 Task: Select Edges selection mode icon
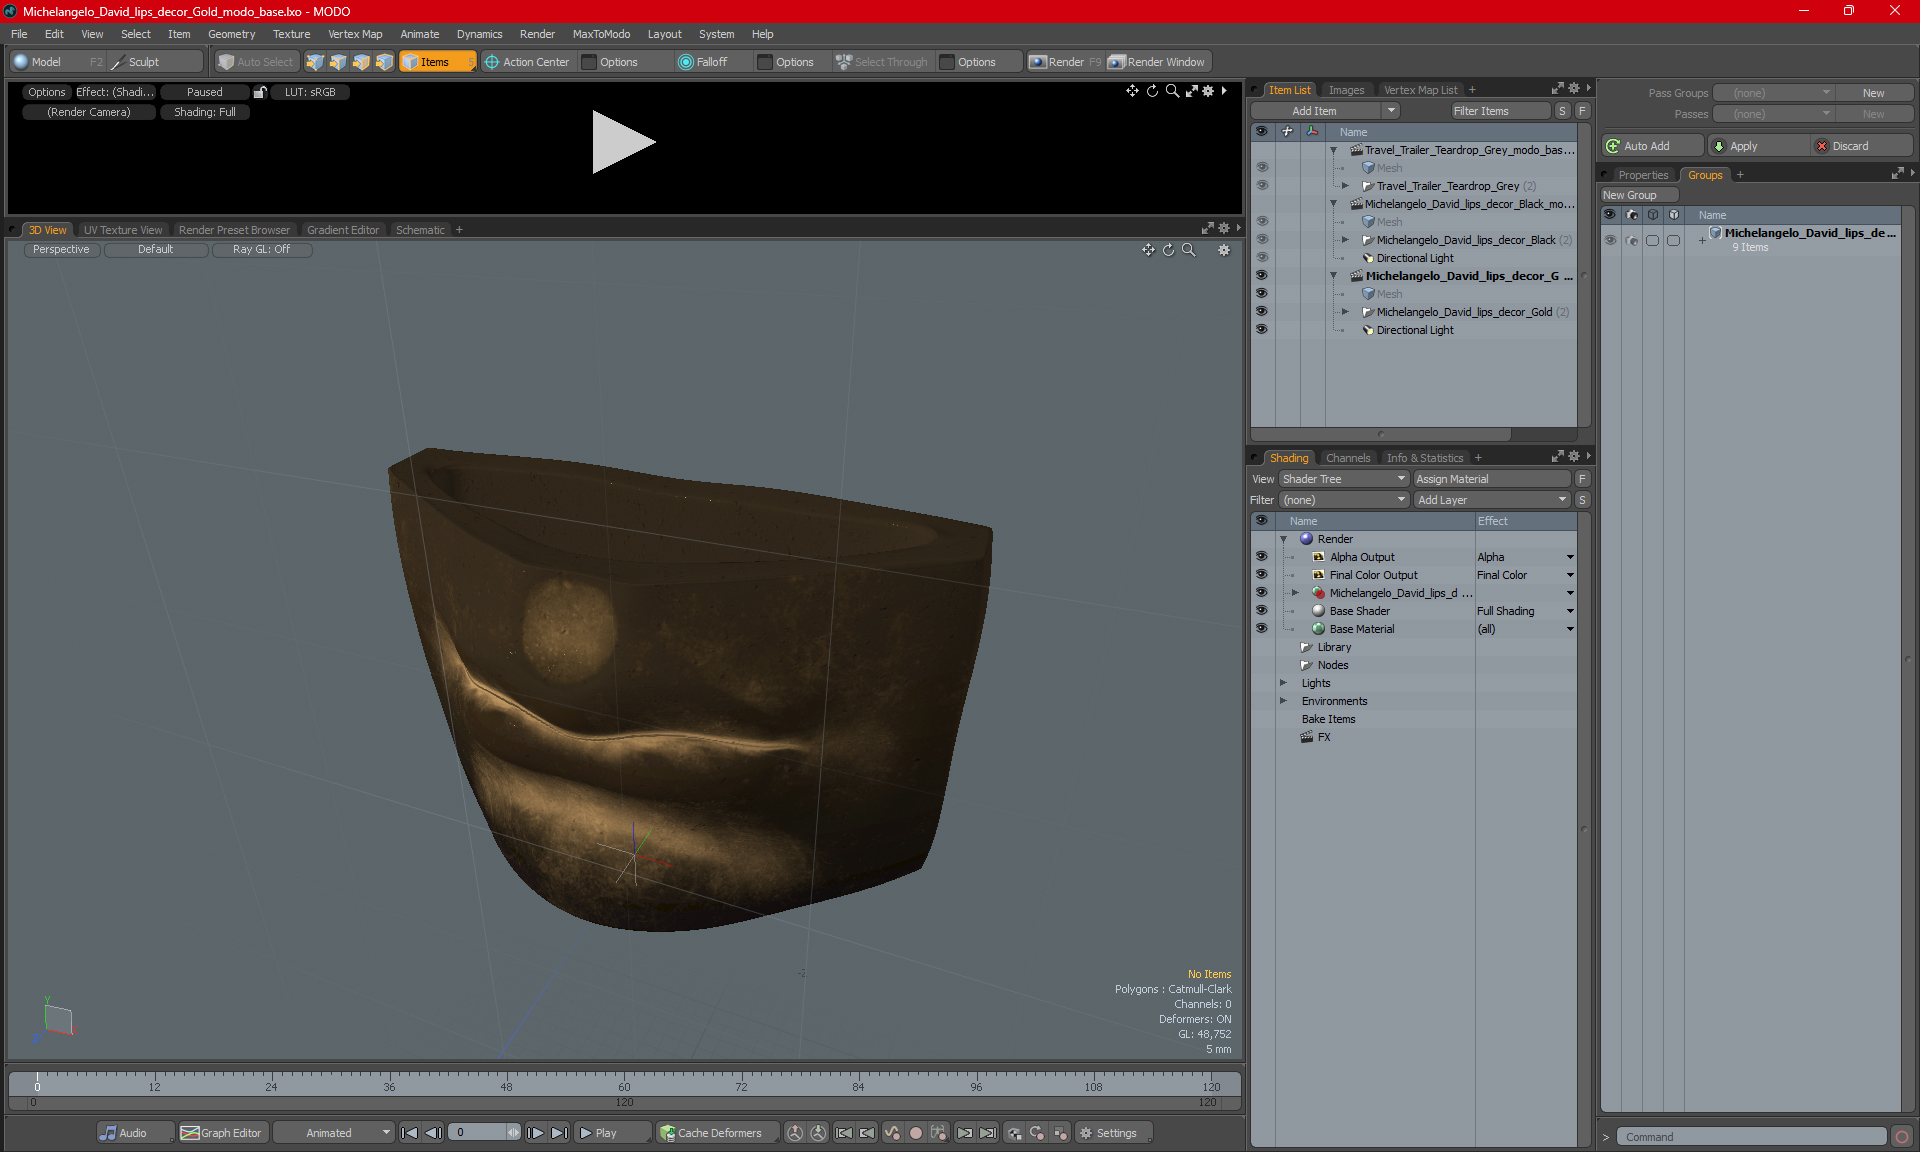point(338,62)
